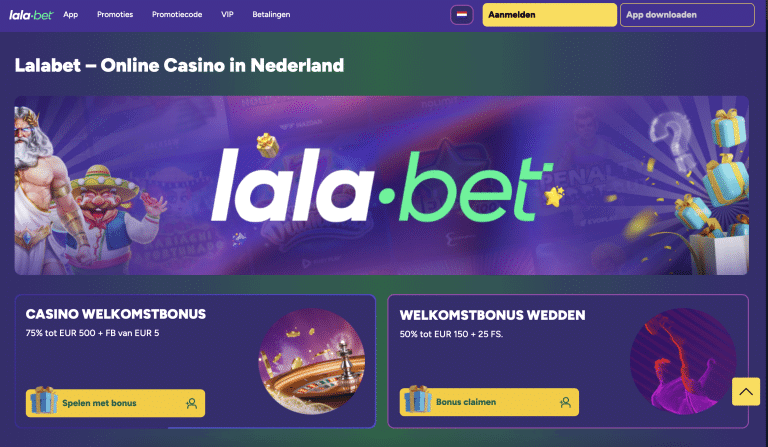The height and width of the screenshot is (447, 768).
Task: Open the App menu item
Action: tap(71, 15)
